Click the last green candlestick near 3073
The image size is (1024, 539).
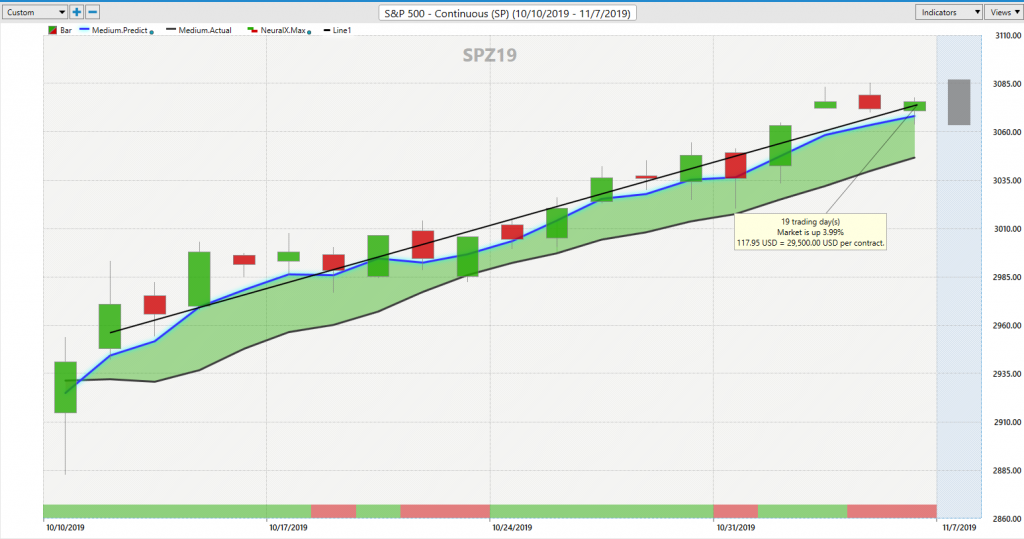pyautogui.click(x=914, y=106)
